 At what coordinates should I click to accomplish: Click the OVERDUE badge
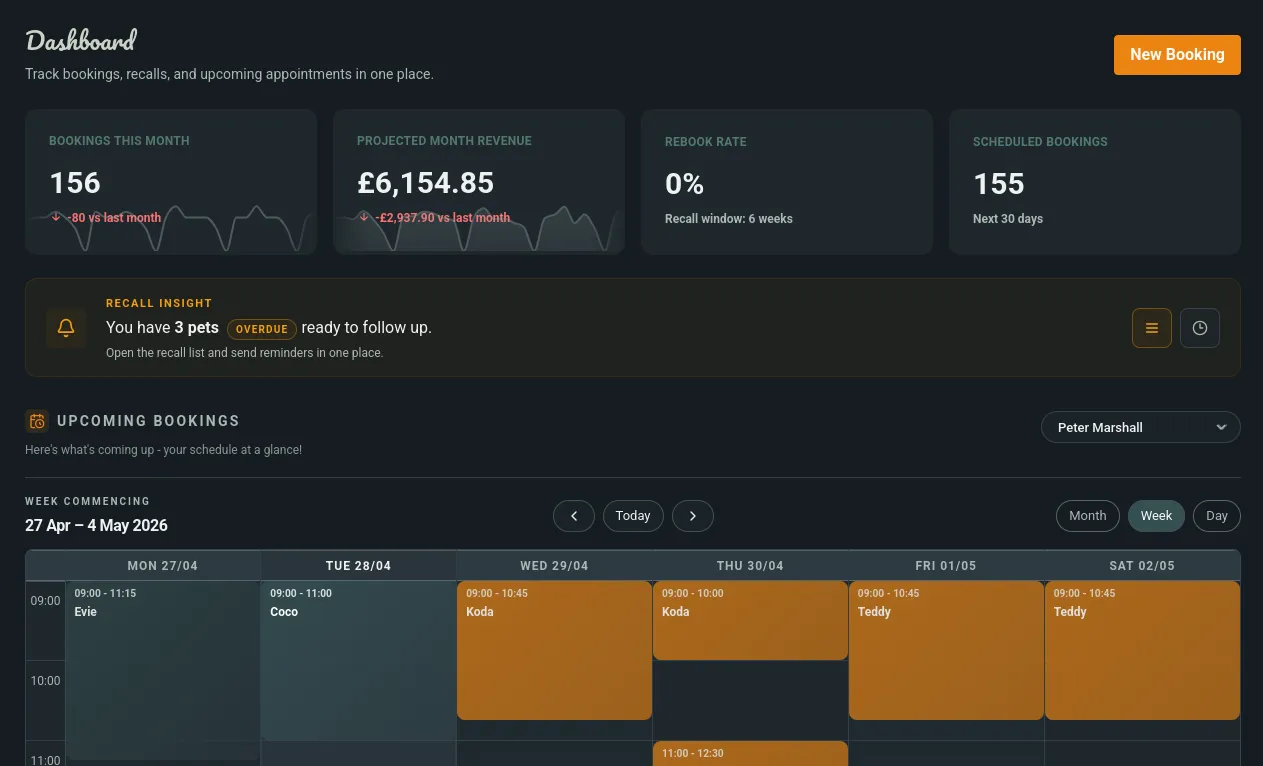pos(262,329)
